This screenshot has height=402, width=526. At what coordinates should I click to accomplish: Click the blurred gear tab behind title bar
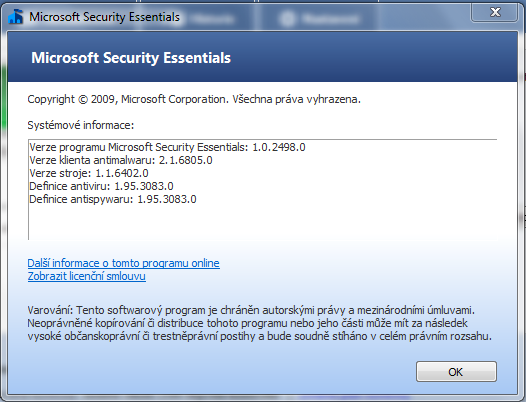point(319,18)
